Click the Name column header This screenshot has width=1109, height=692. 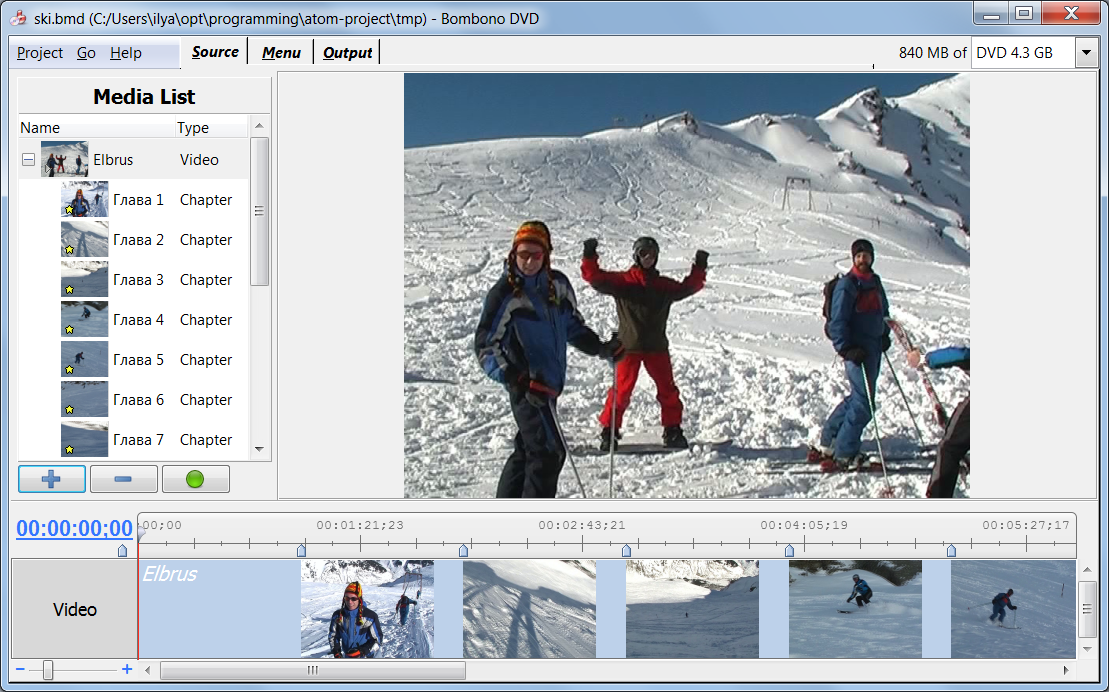(40, 127)
